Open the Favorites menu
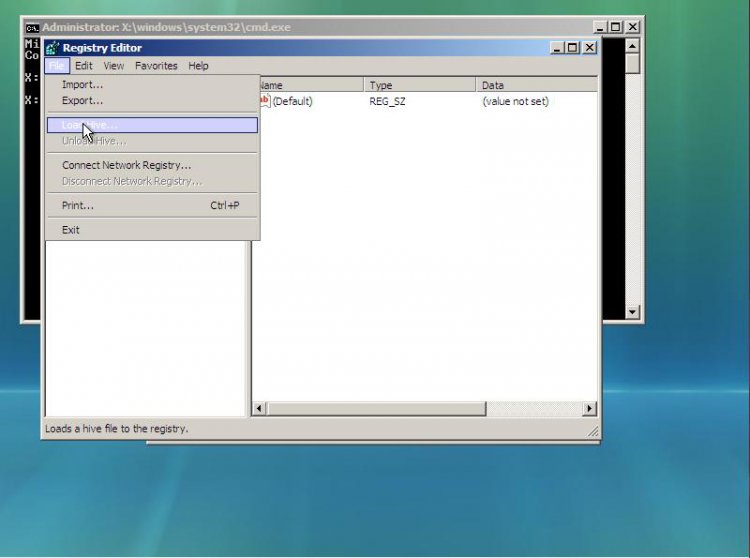This screenshot has width=750, height=558. [x=156, y=66]
